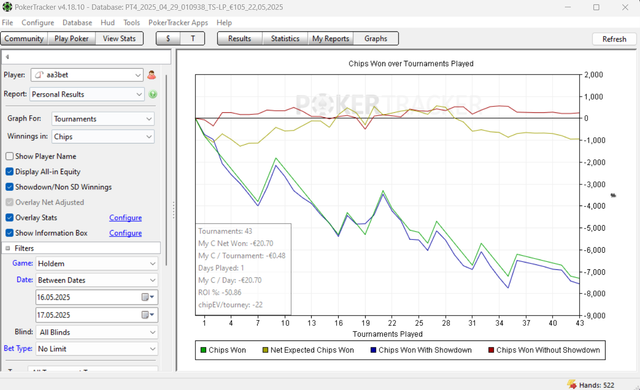
Task: Select the $ cash games button
Action: click(168, 38)
